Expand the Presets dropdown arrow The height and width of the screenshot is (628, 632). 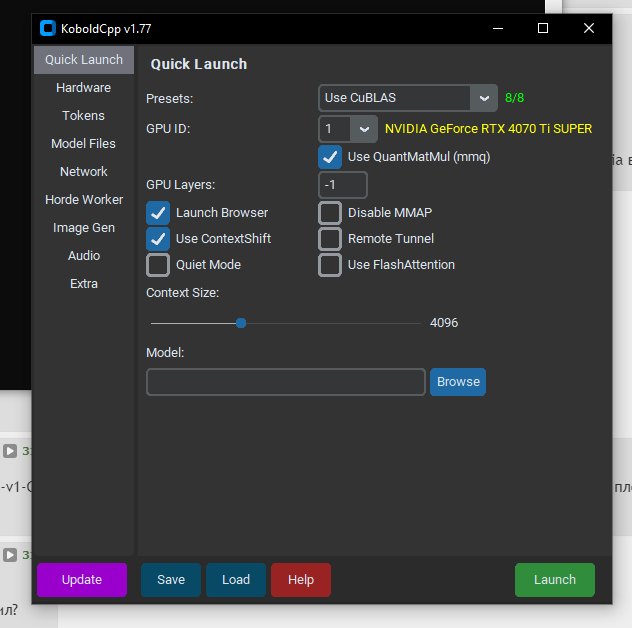click(484, 98)
